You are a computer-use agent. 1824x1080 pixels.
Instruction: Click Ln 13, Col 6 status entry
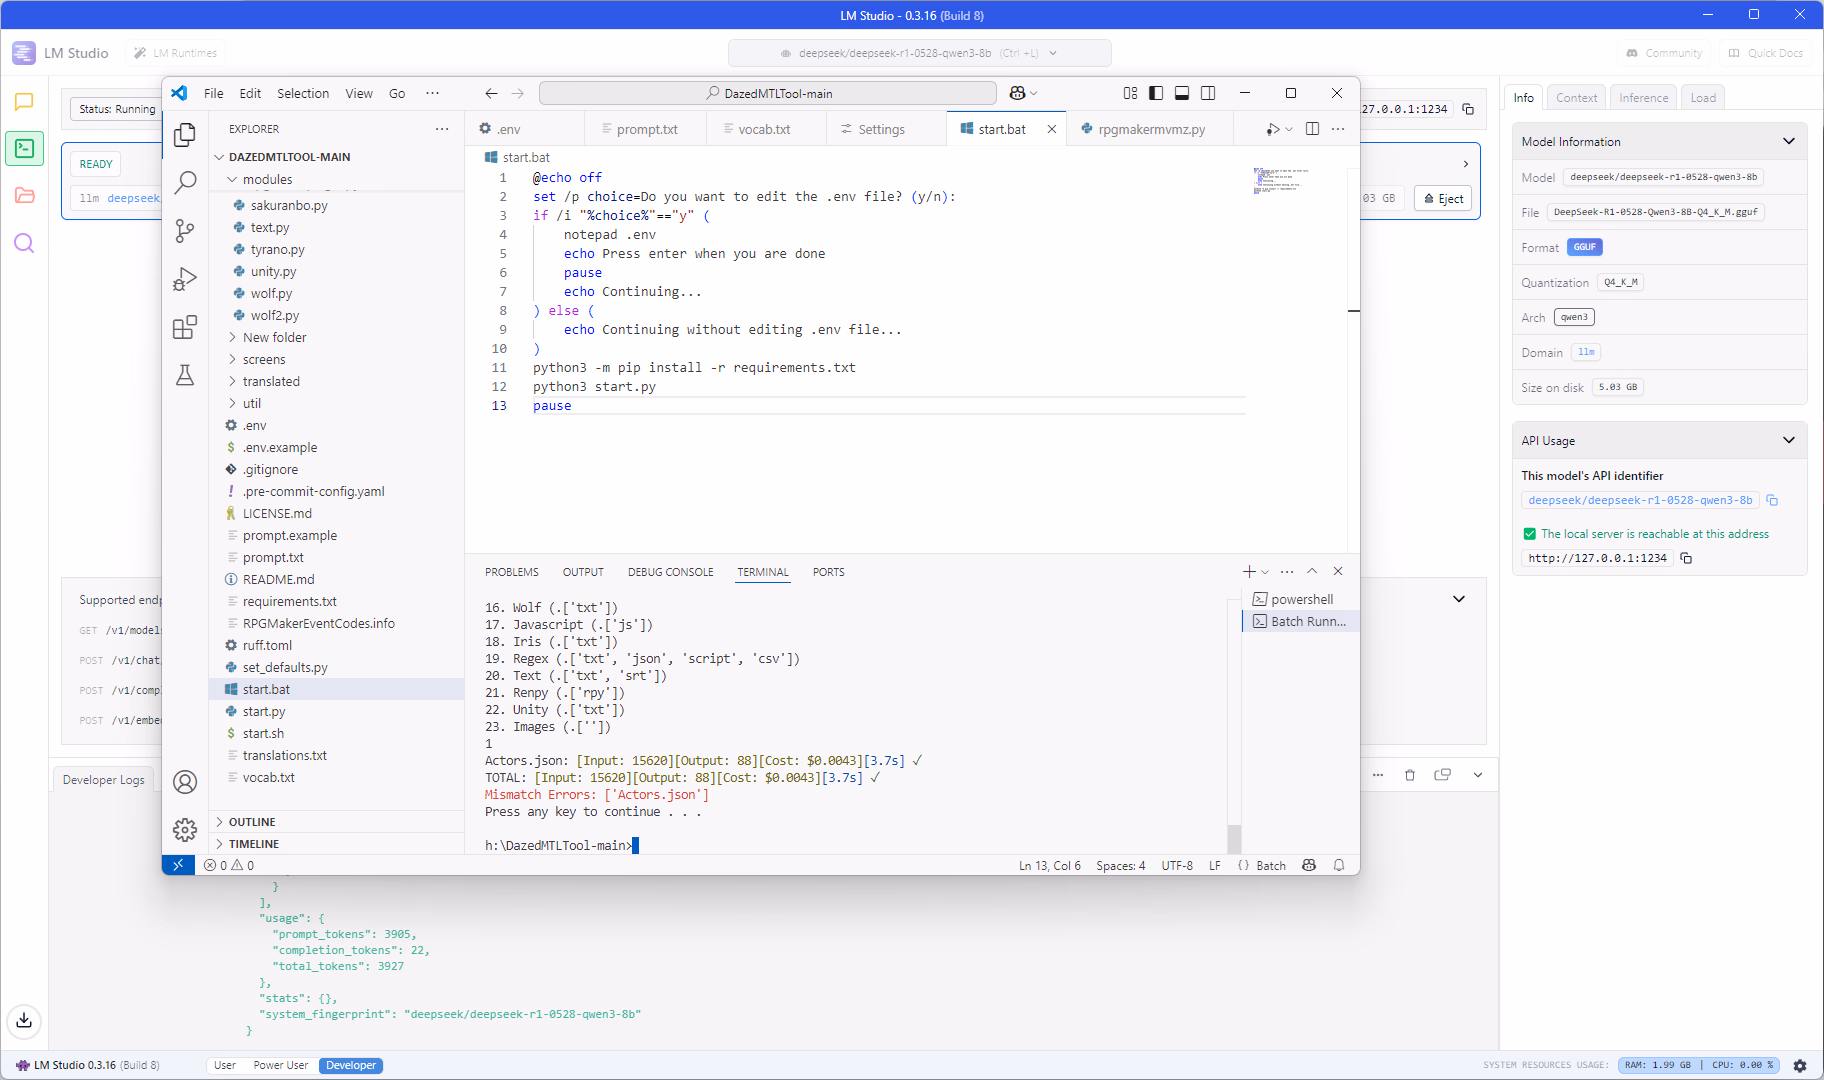(1050, 865)
